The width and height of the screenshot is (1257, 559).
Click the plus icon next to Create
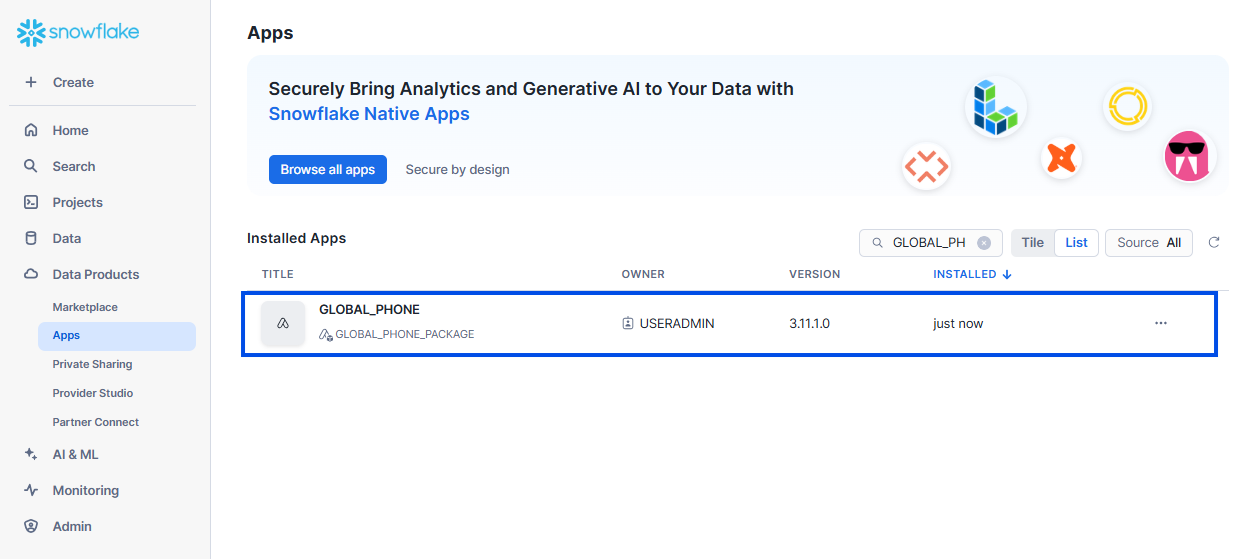(x=31, y=82)
